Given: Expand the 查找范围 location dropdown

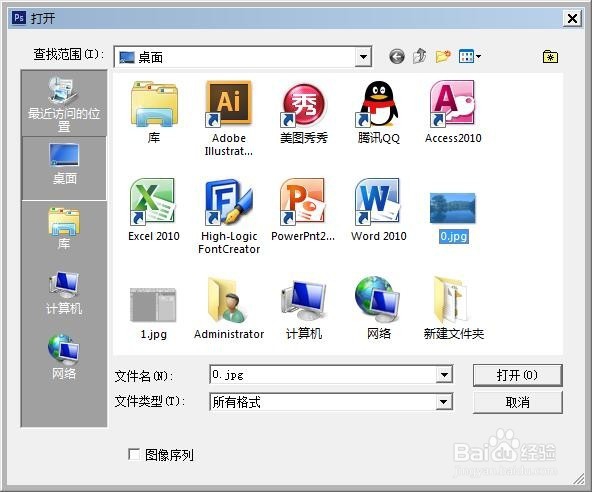Looking at the screenshot, I should (363, 57).
